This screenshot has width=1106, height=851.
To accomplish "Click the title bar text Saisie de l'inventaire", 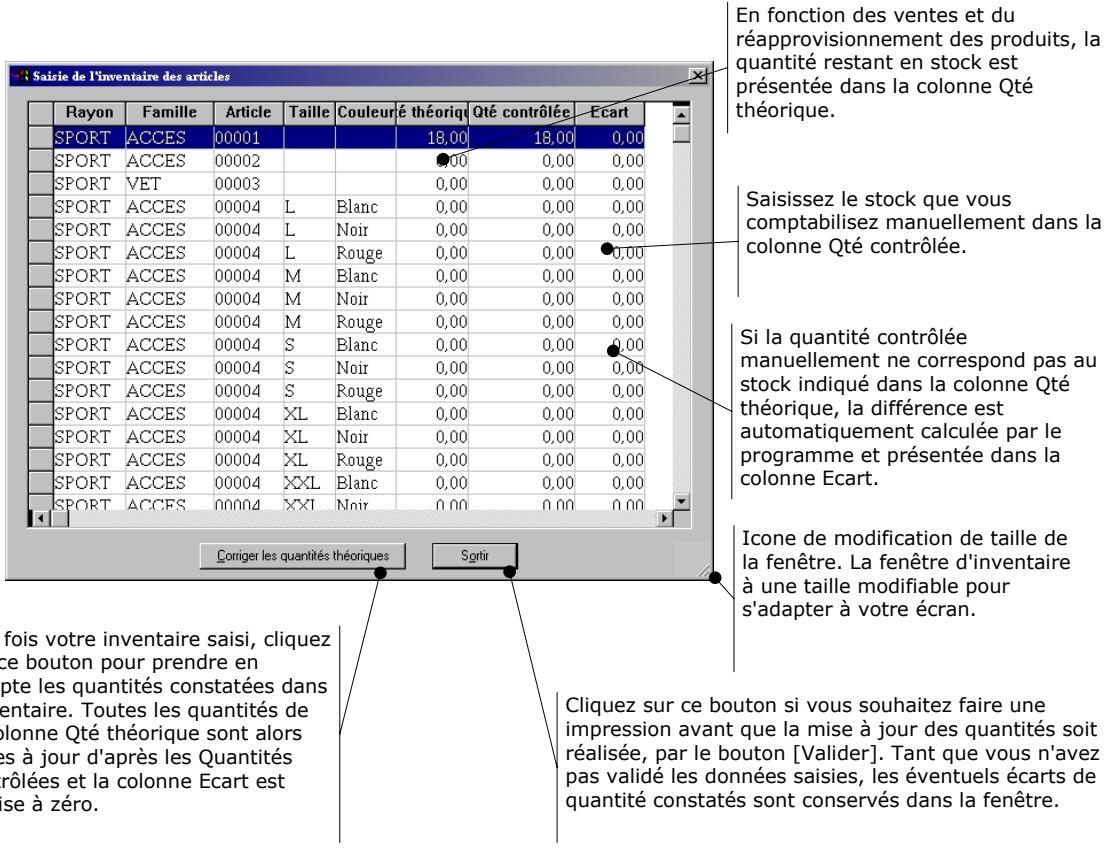I will coord(131,76).
